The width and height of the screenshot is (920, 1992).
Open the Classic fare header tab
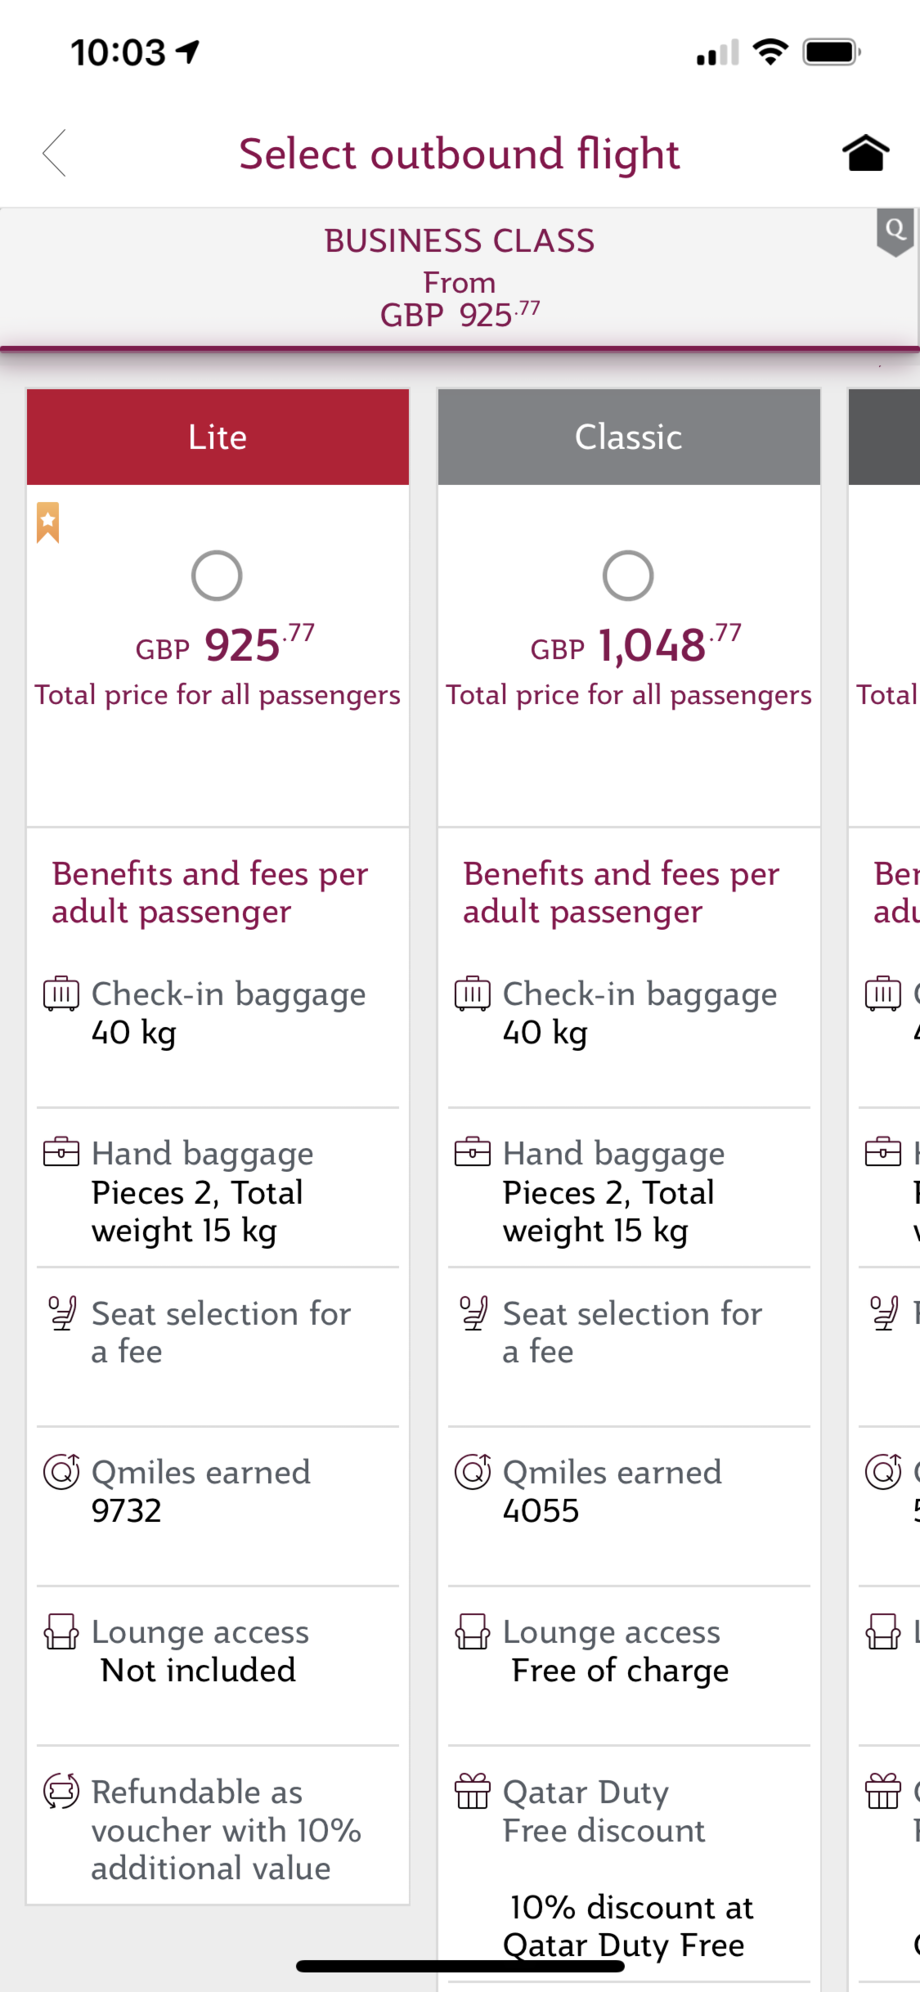coord(629,437)
